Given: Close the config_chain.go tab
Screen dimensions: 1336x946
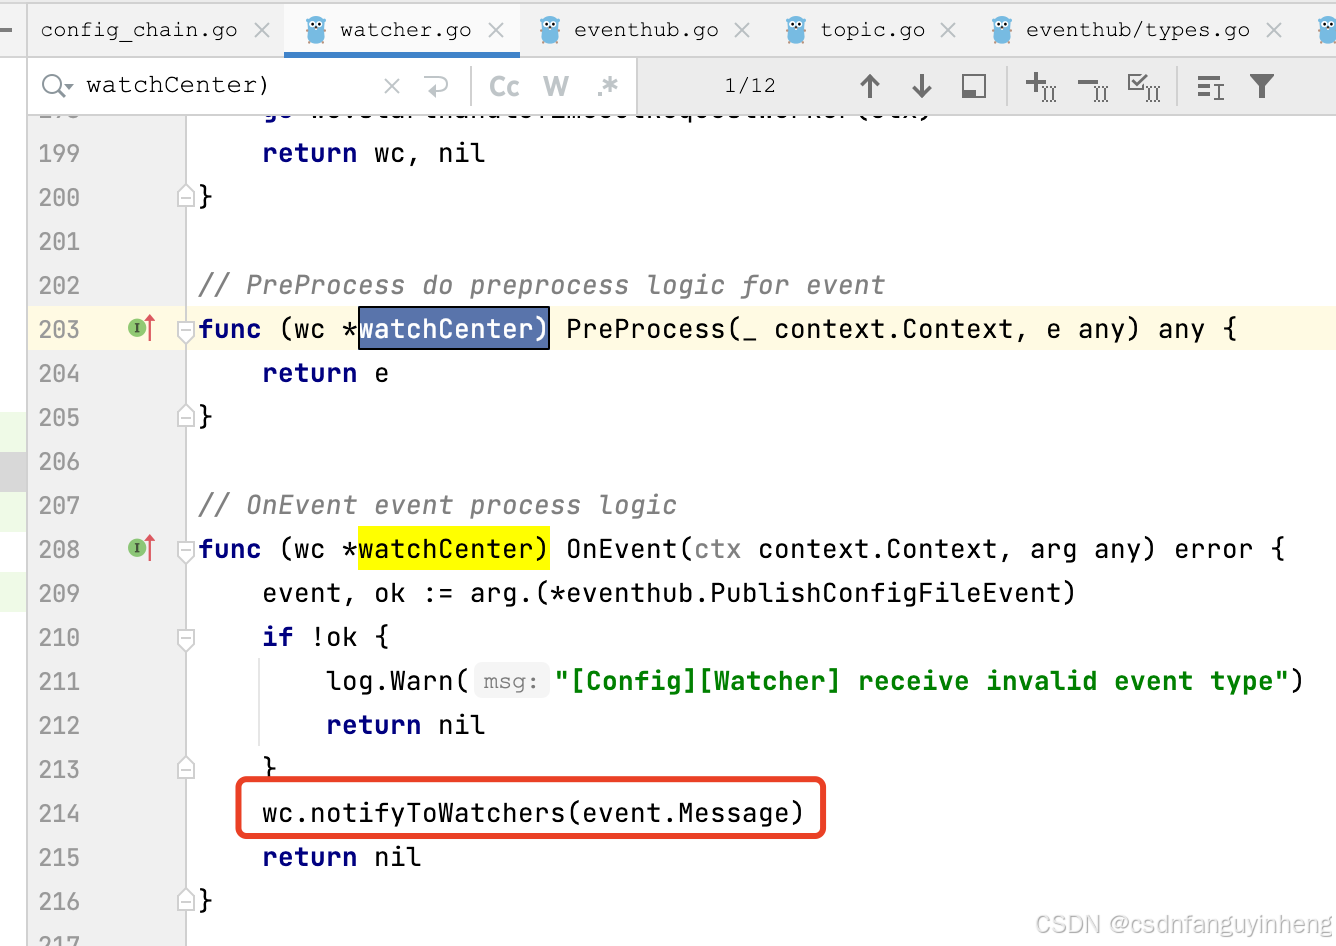Looking at the screenshot, I should pos(262,30).
